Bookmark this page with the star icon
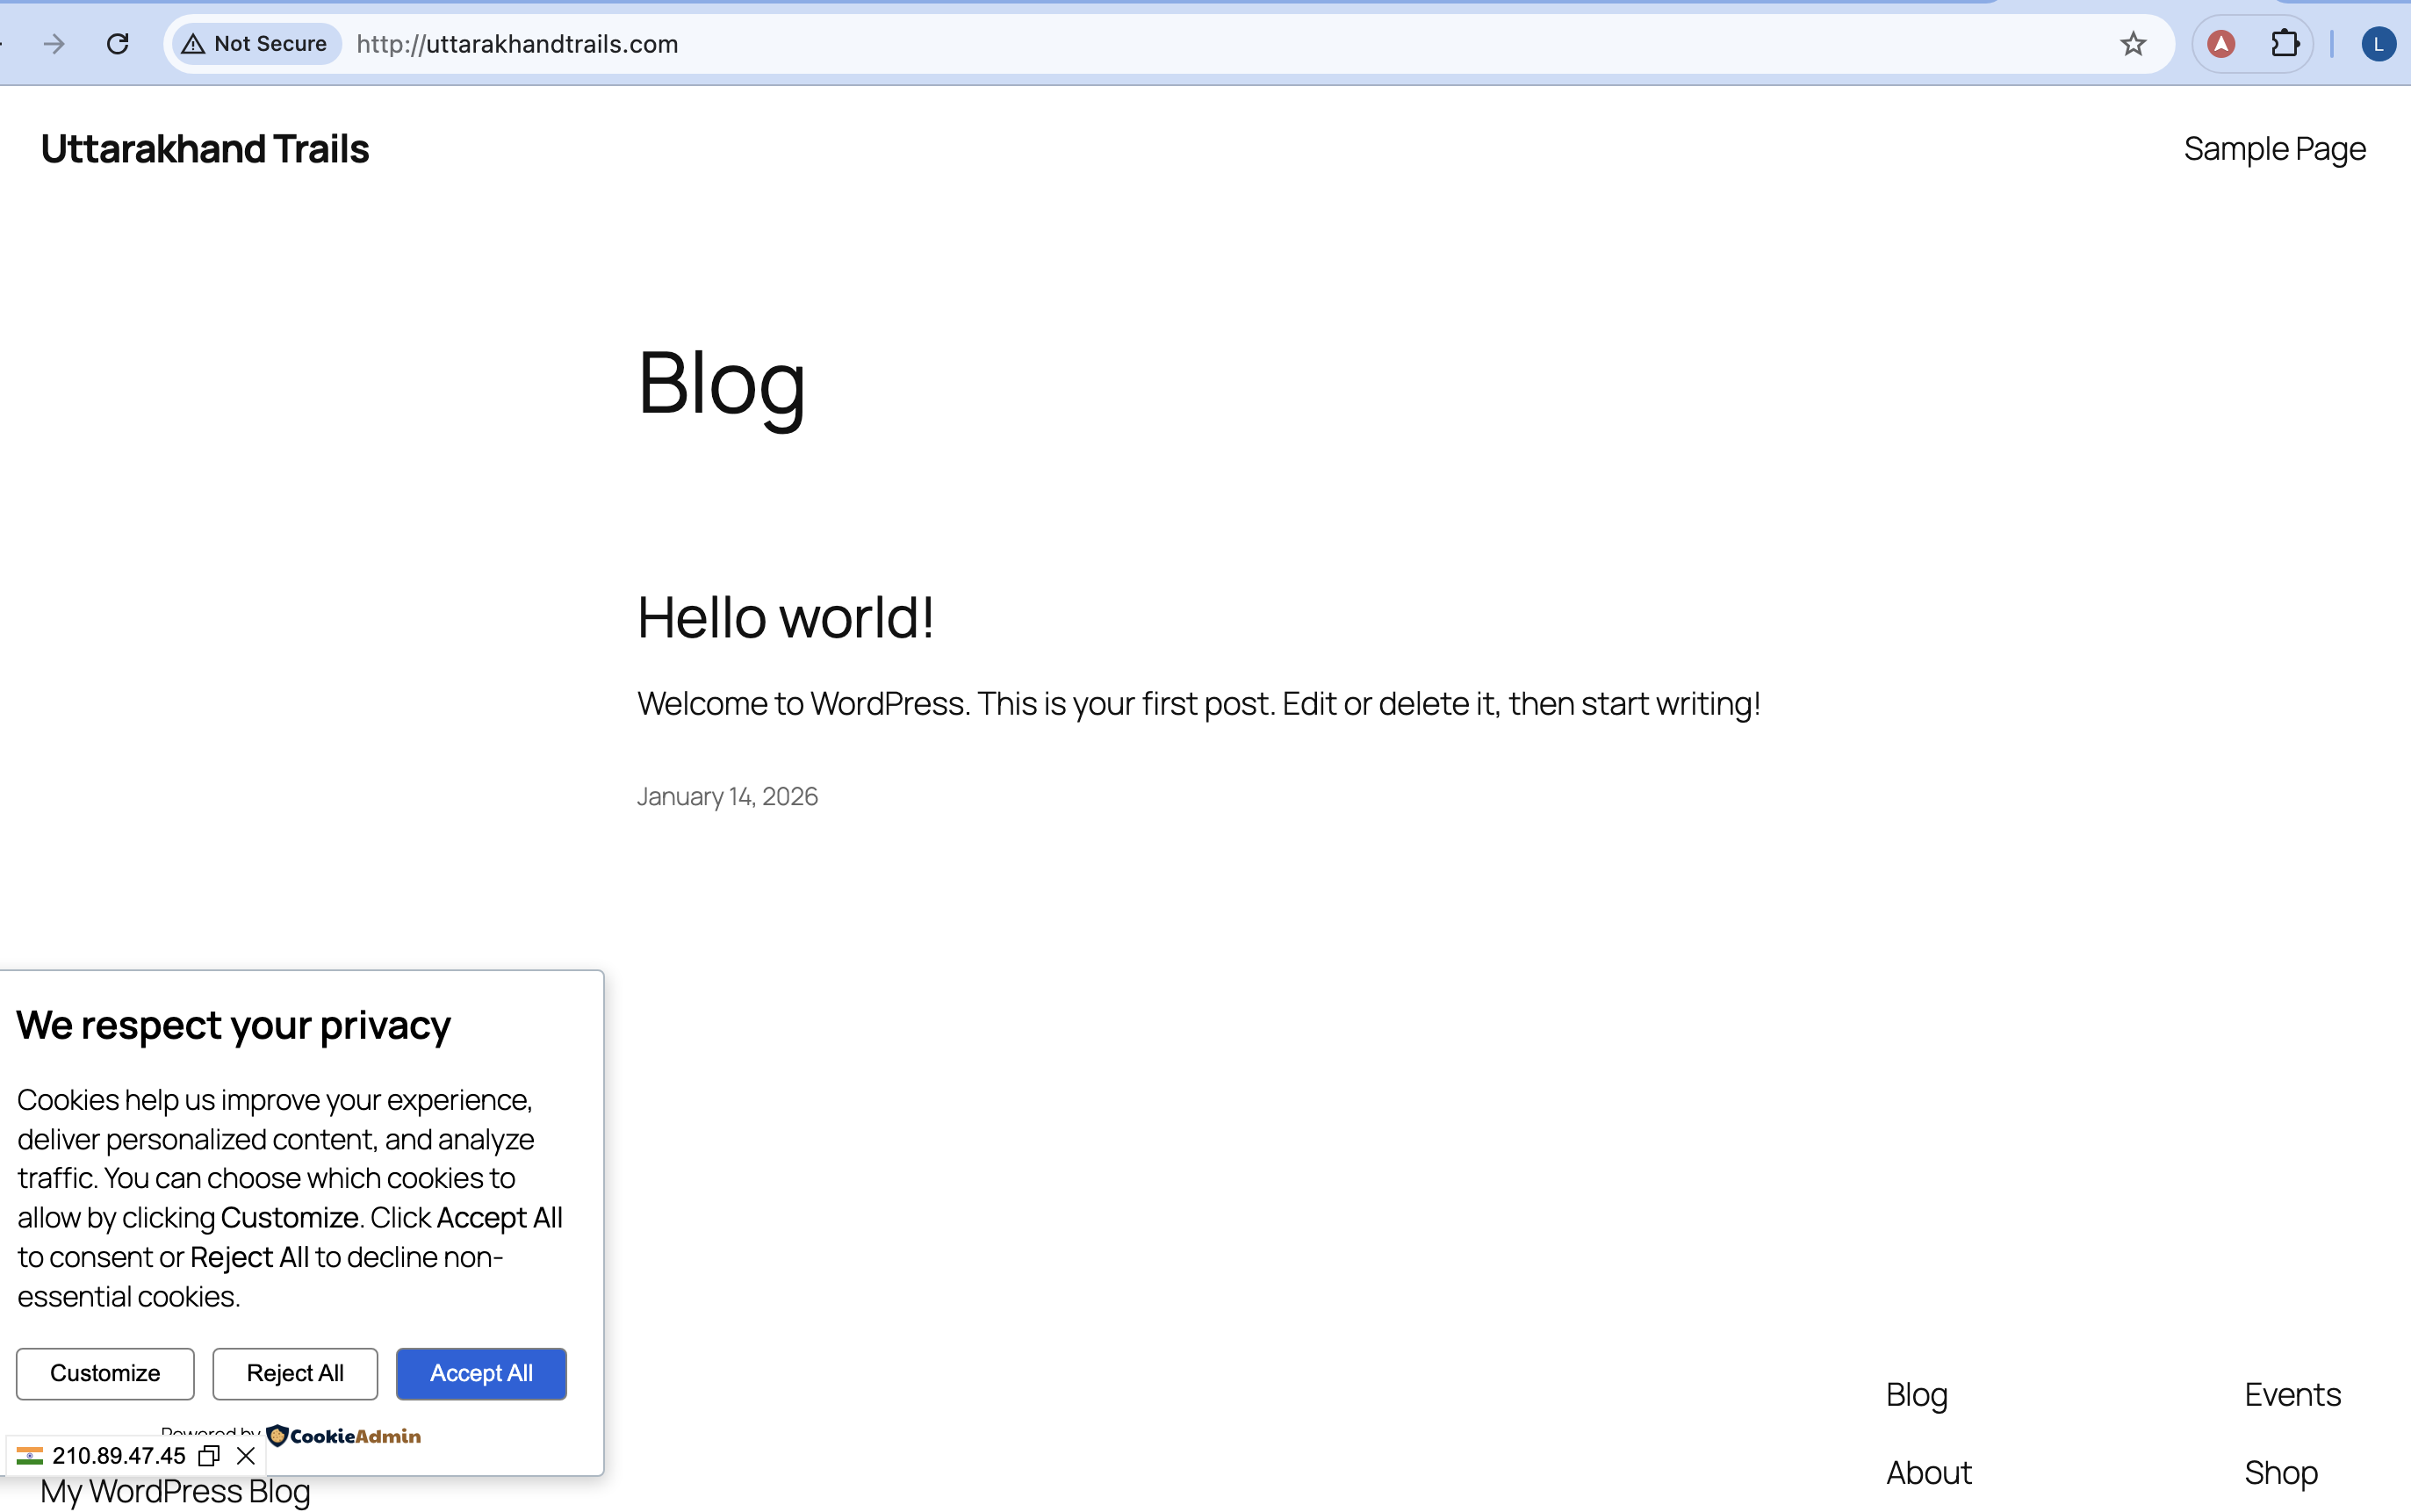 [2132, 44]
